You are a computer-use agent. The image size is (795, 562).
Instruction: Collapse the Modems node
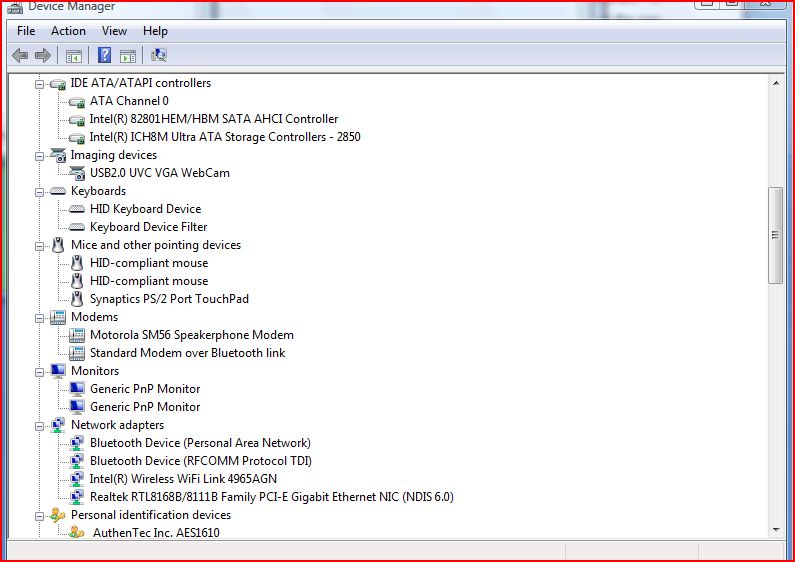(39, 318)
